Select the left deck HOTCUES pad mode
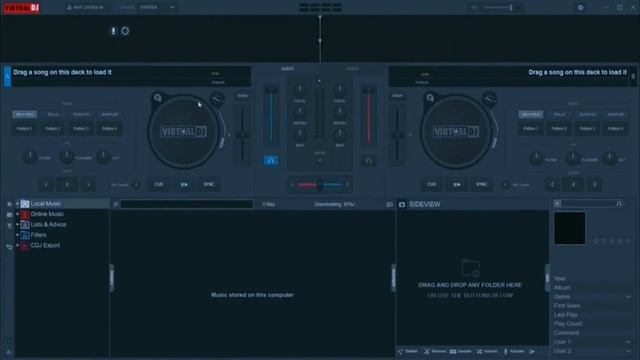The image size is (640, 360). tap(24, 115)
